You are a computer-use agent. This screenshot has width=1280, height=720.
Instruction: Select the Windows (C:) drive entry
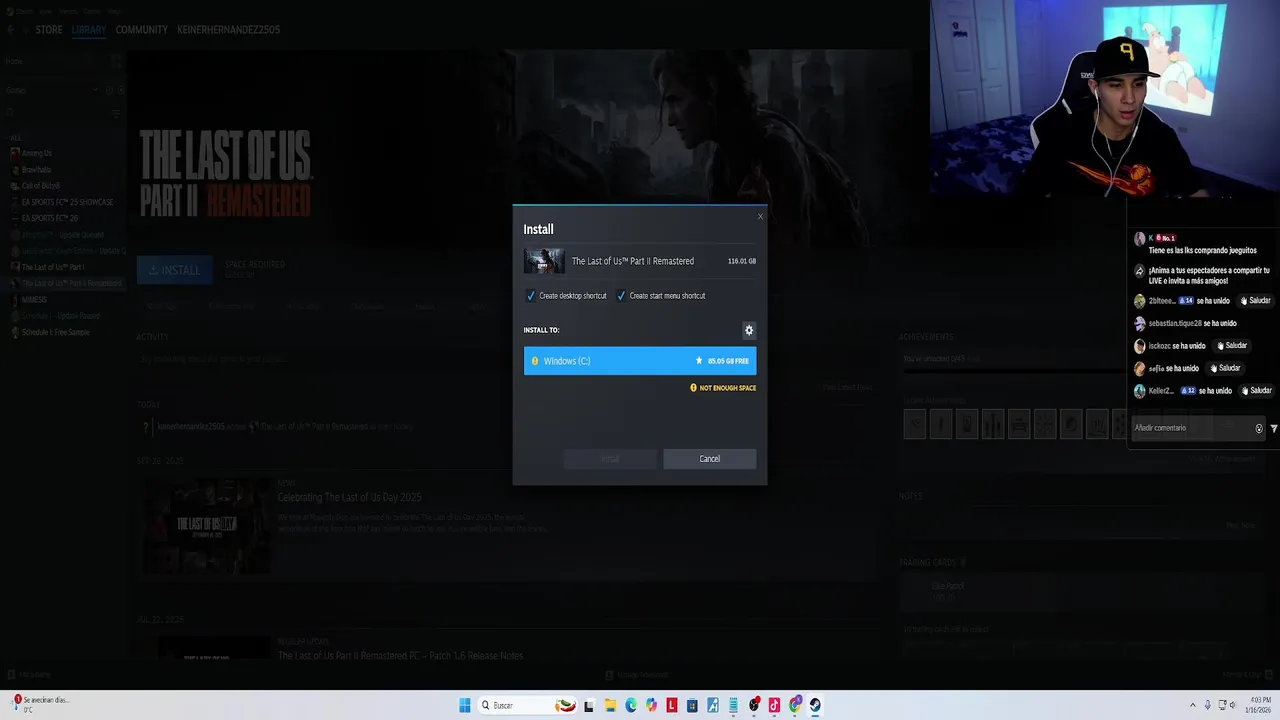click(x=640, y=361)
